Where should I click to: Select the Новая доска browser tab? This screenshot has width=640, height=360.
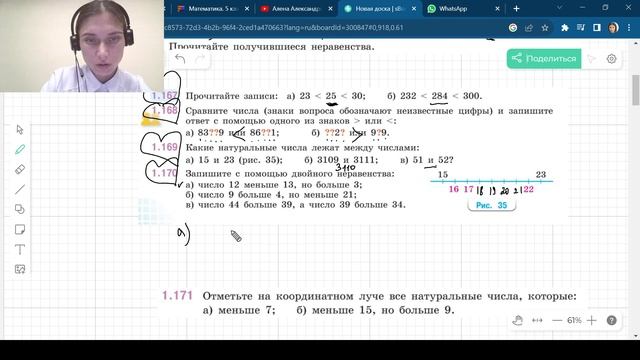click(x=379, y=9)
